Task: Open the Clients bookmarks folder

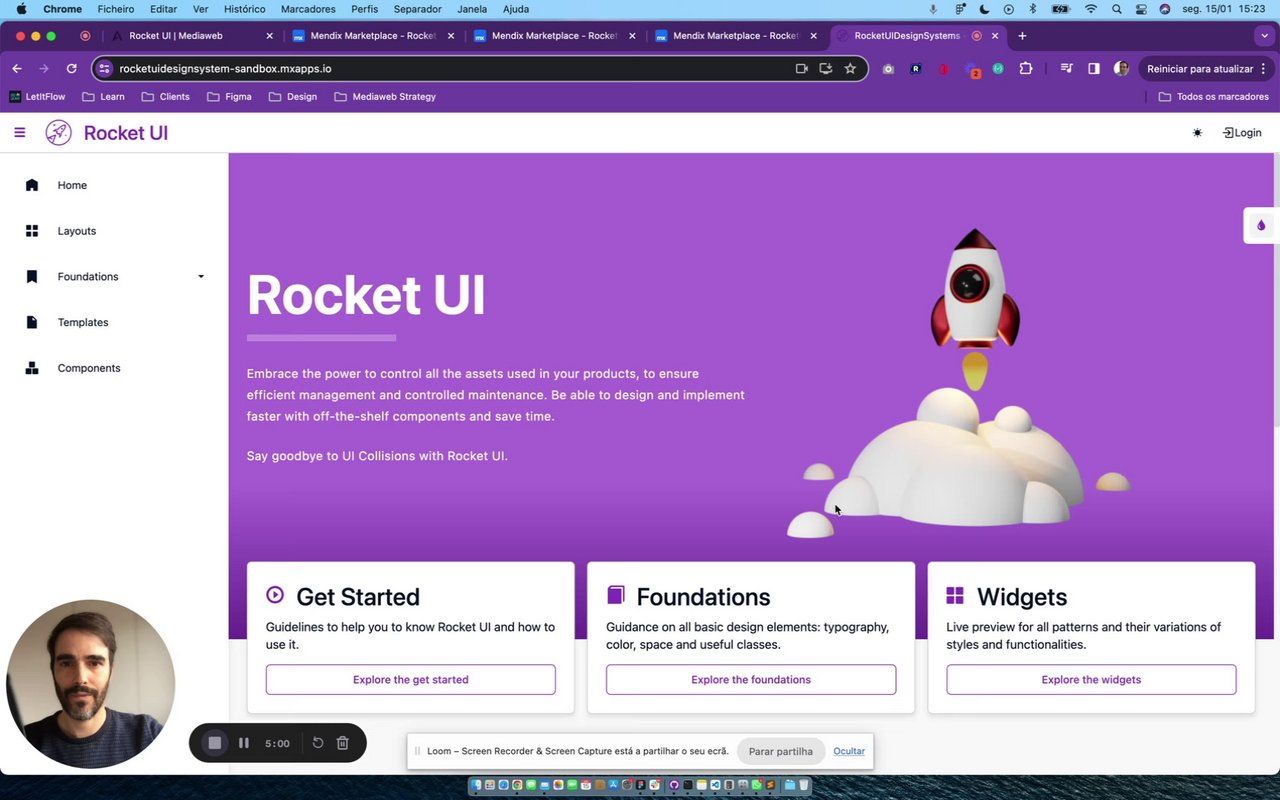Action: click(165, 97)
